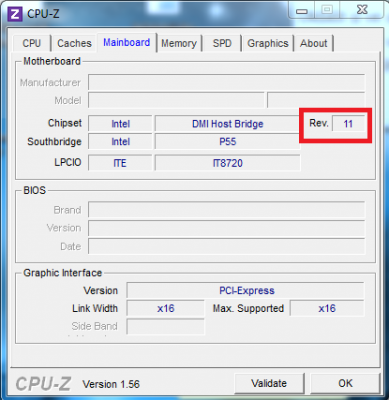Click the Southbridge label
Screen dimensions: 389x400
click(x=54, y=142)
